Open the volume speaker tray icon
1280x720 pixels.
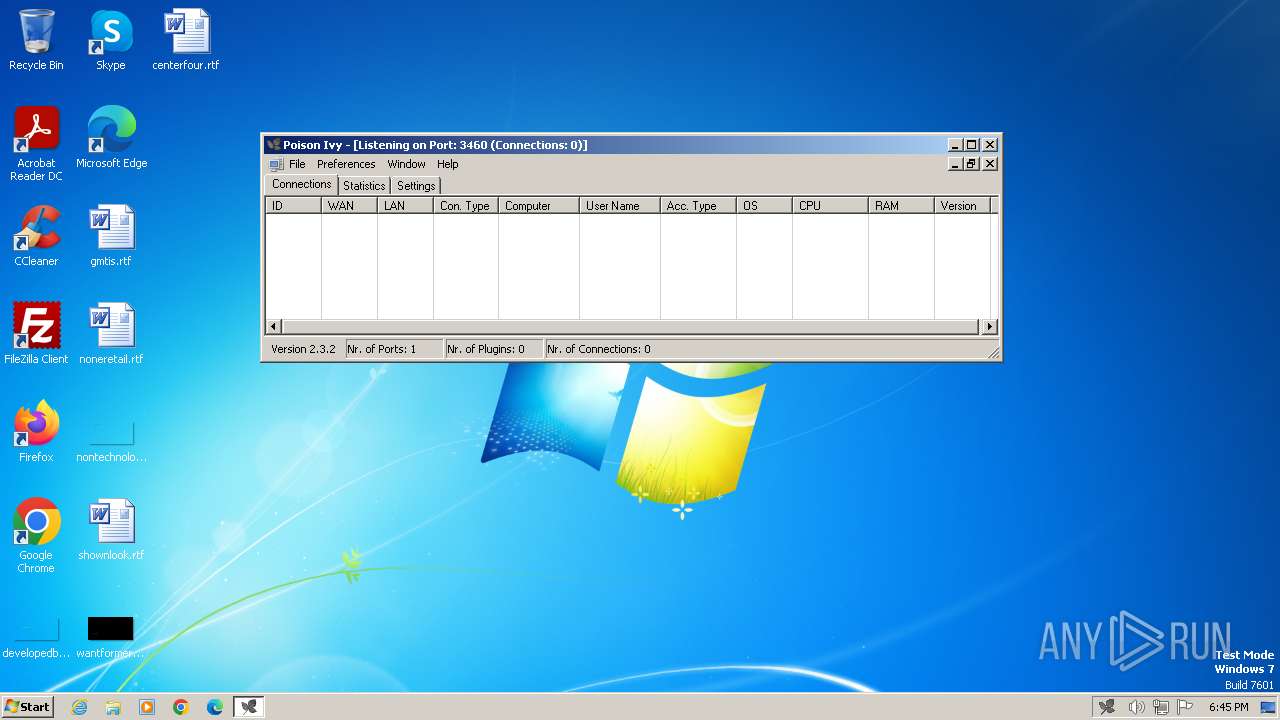1136,707
